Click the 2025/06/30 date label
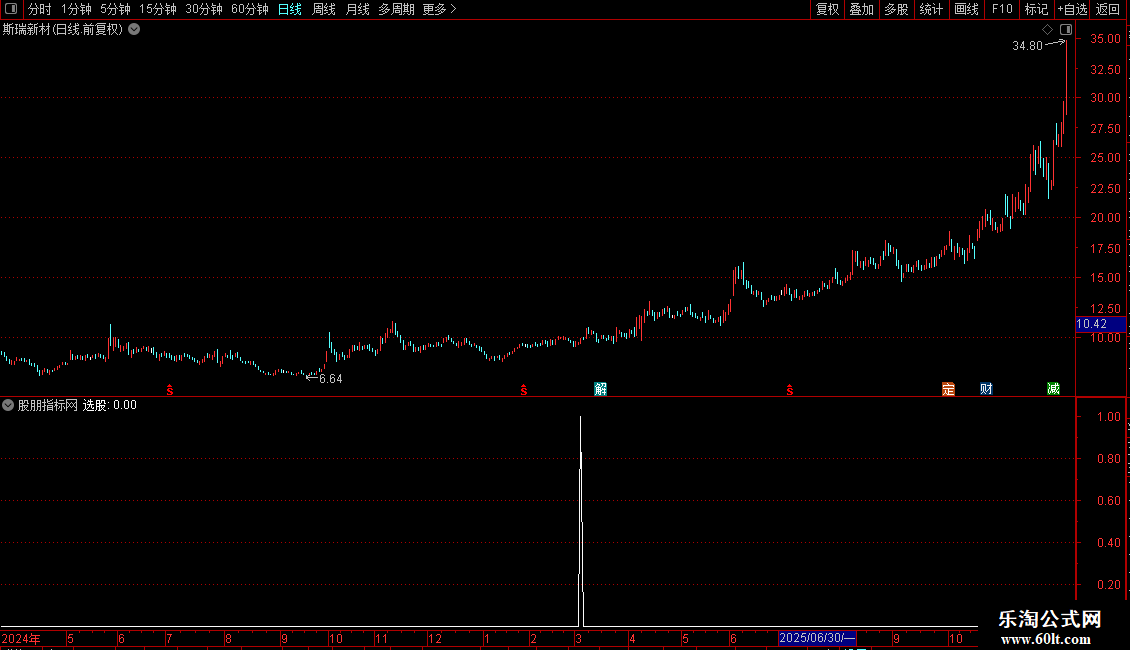This screenshot has width=1130, height=650. pyautogui.click(x=817, y=638)
